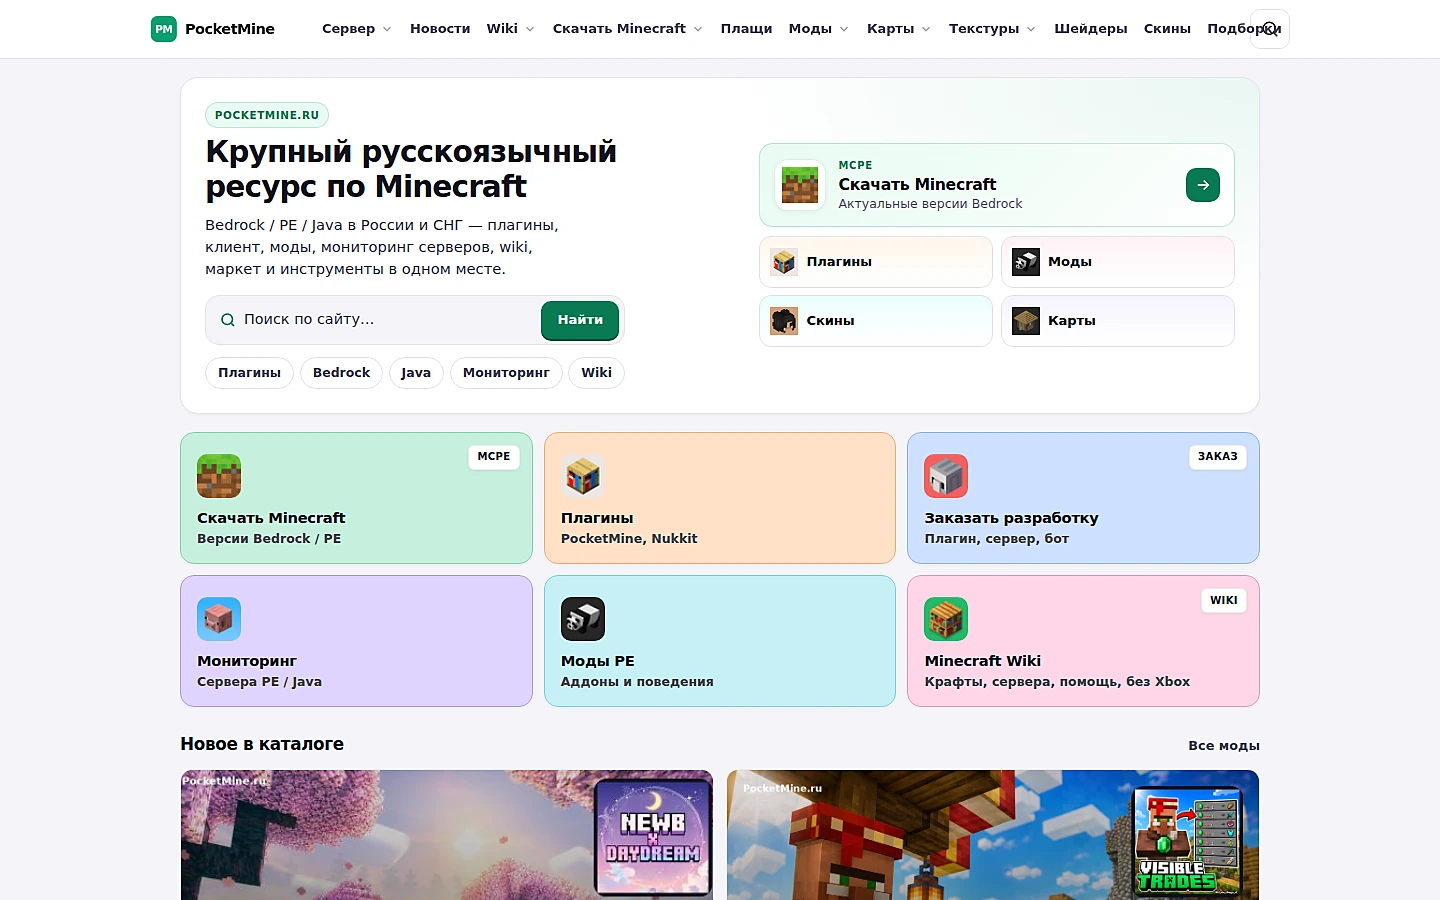This screenshot has height=900, width=1440.
Task: Click grass block icon in green tile
Action: coord(219,476)
